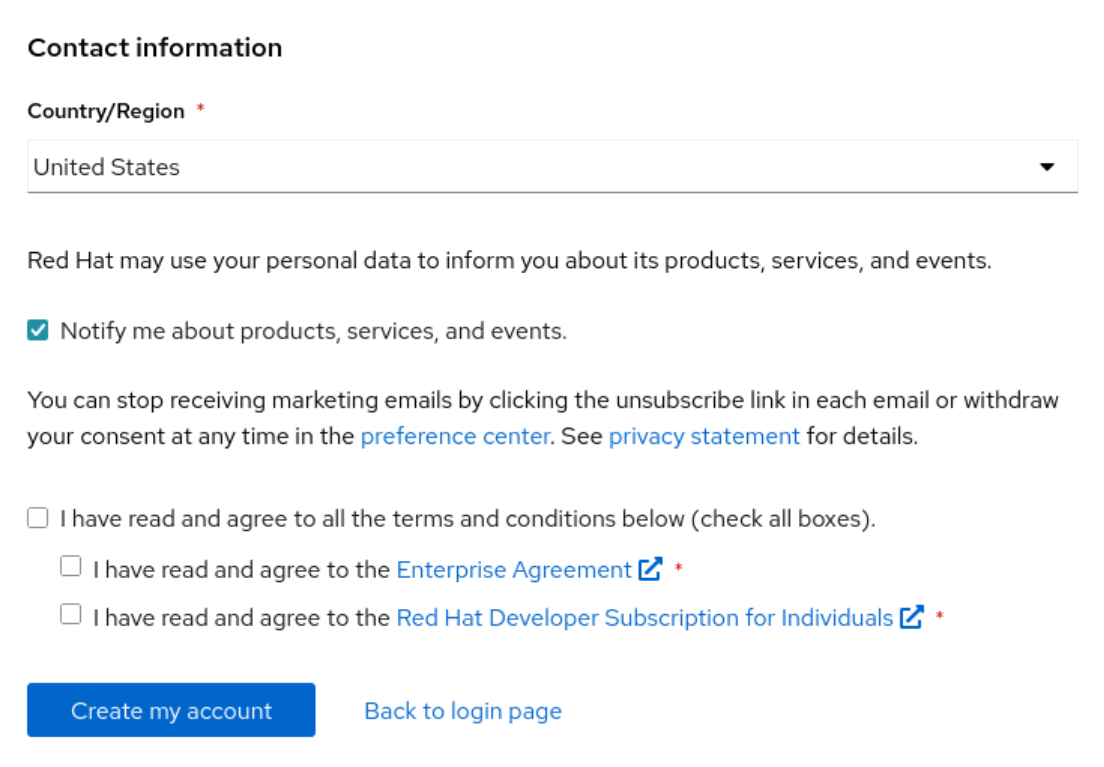Screen dimensions: 1104x767
Task: Click the "Notify me about products" label text
Action: pos(313,331)
